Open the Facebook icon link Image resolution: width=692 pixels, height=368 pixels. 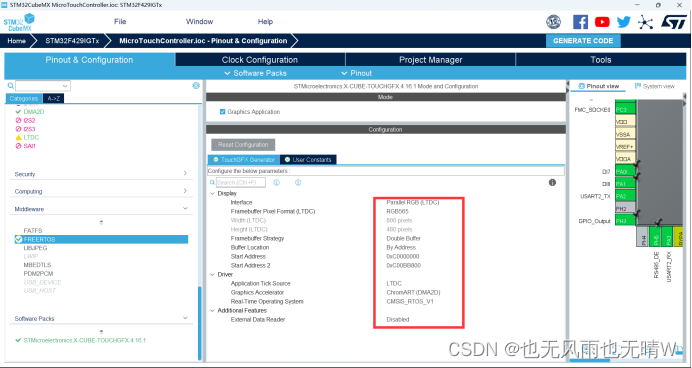click(x=580, y=22)
